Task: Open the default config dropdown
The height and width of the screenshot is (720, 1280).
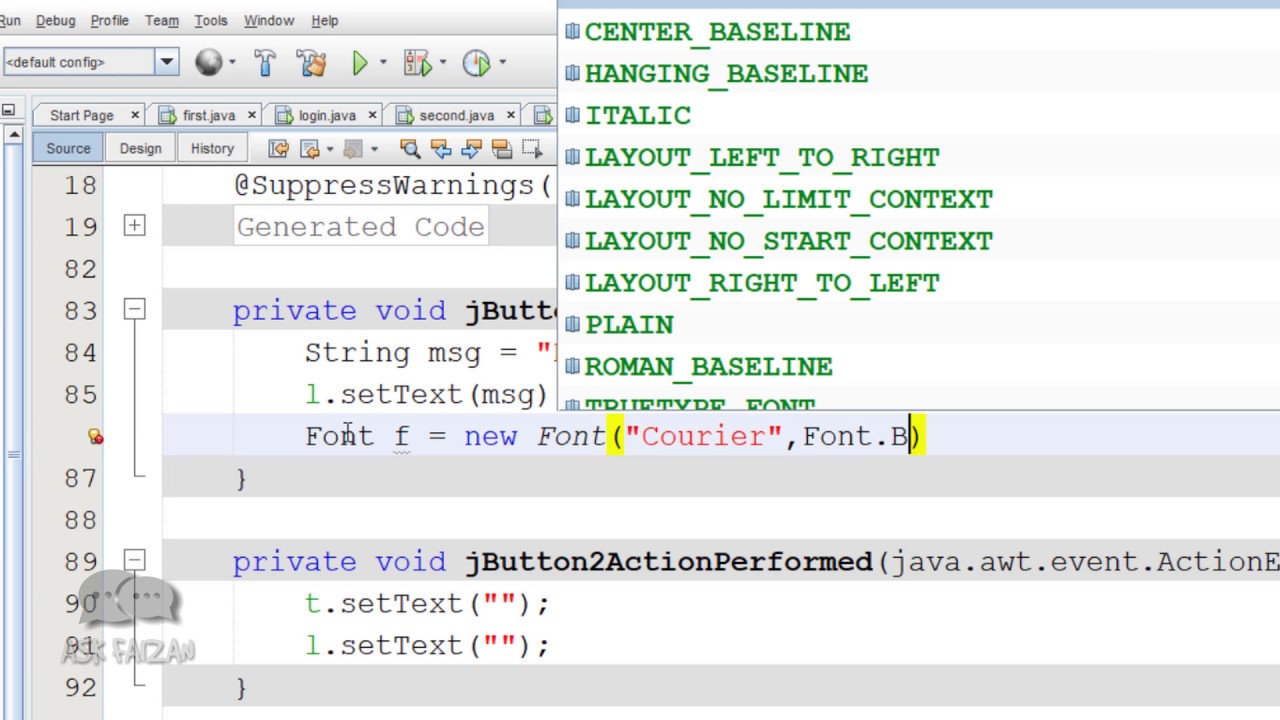Action: coord(167,62)
